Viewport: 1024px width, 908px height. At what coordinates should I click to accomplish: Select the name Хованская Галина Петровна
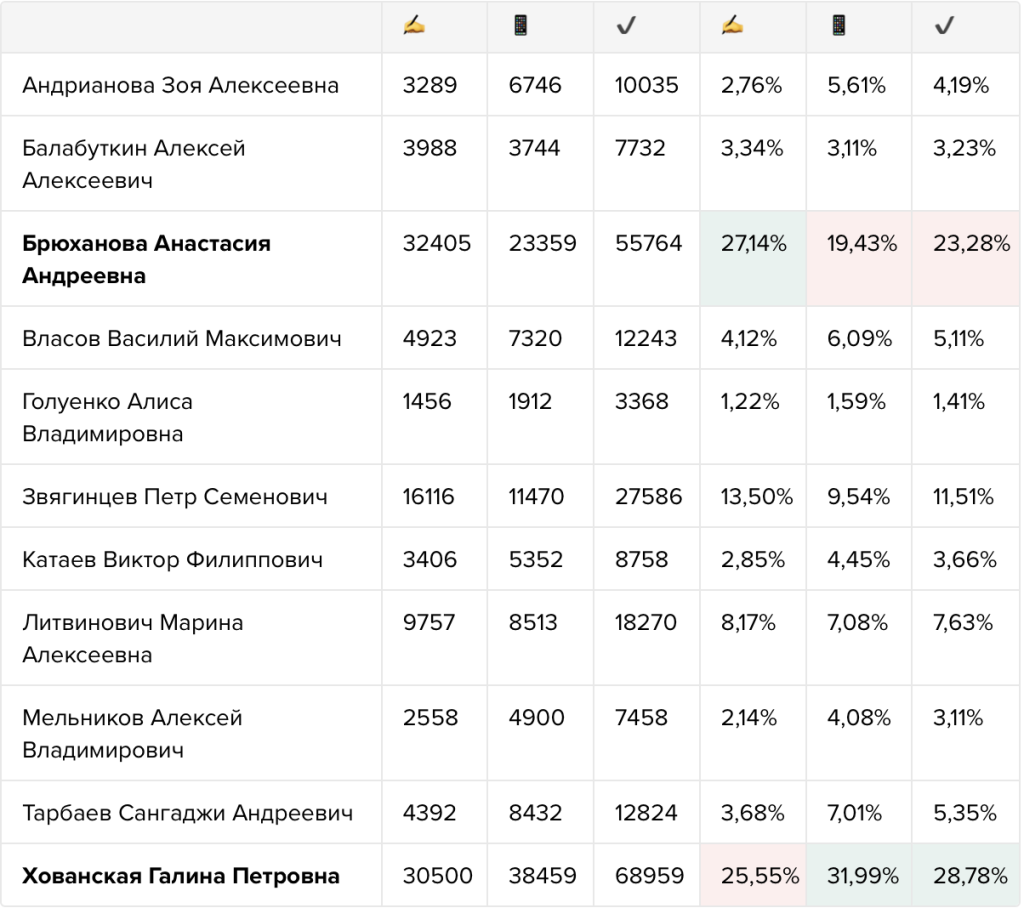(x=181, y=875)
